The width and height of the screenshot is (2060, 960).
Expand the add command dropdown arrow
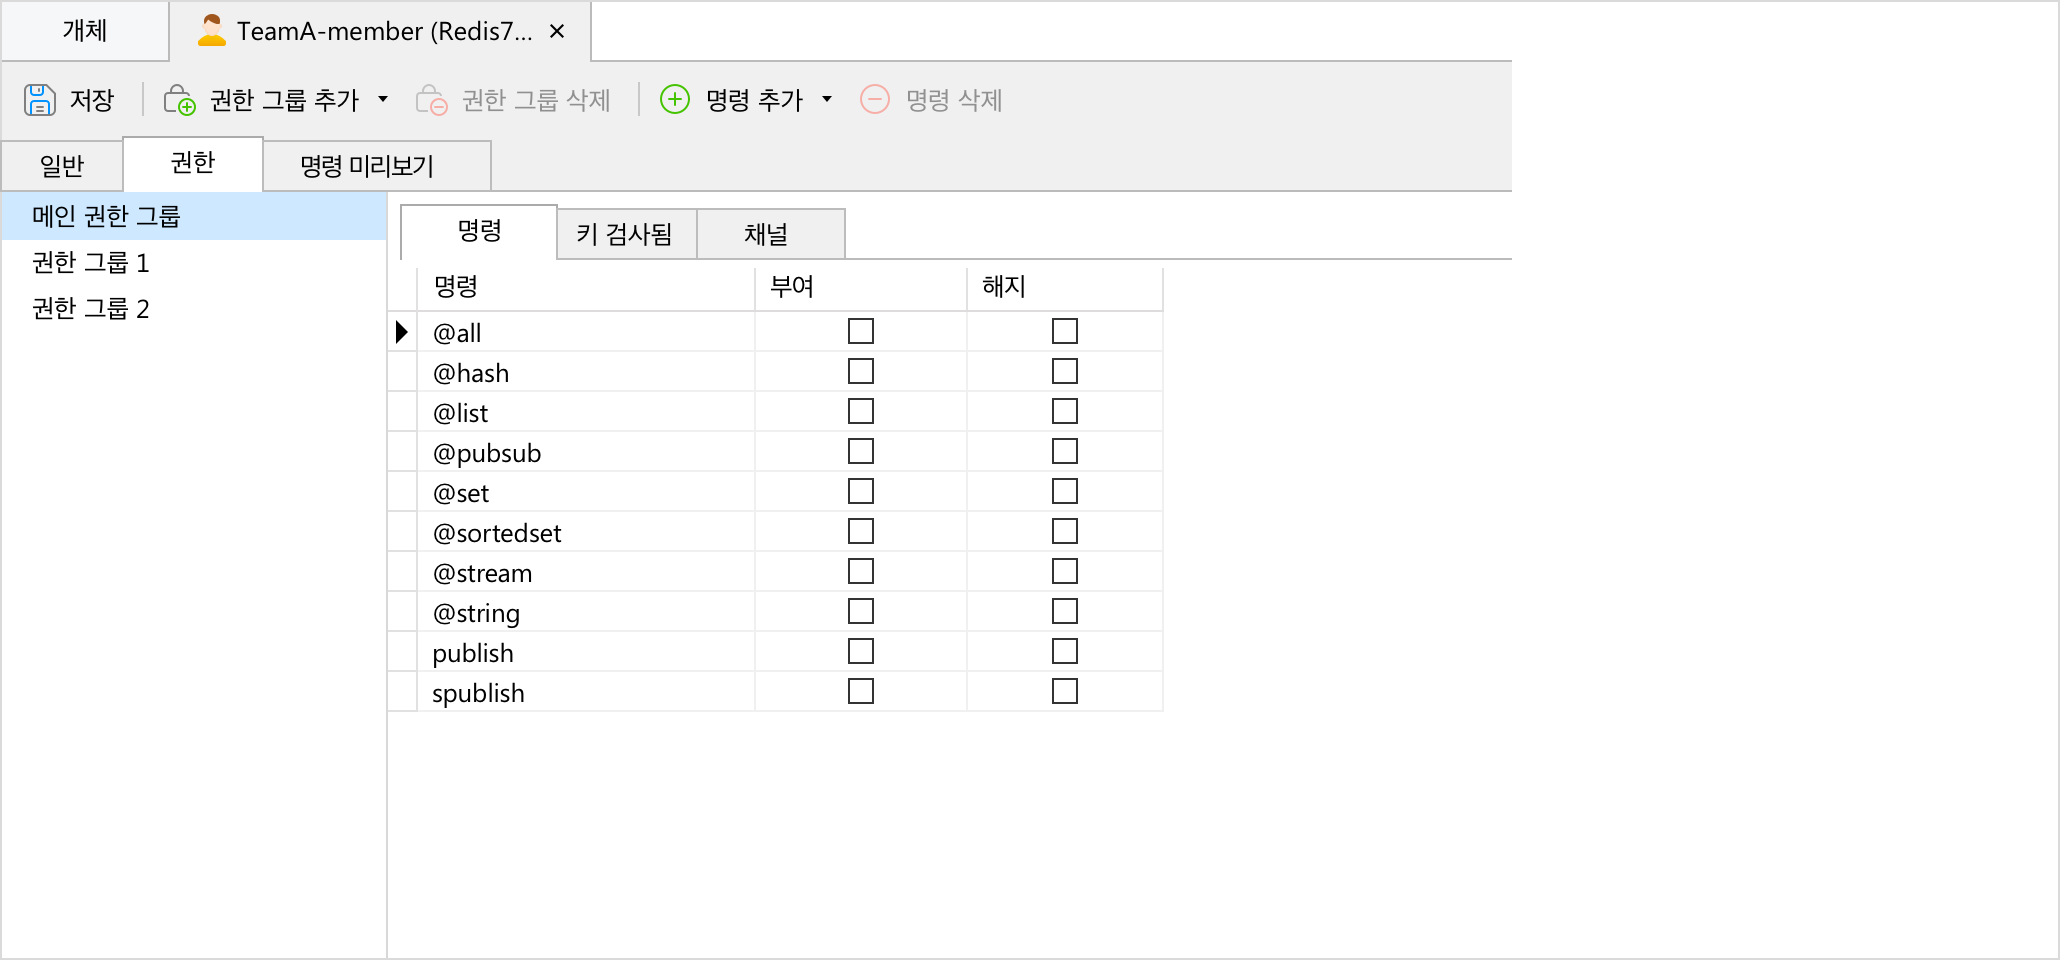click(x=827, y=100)
